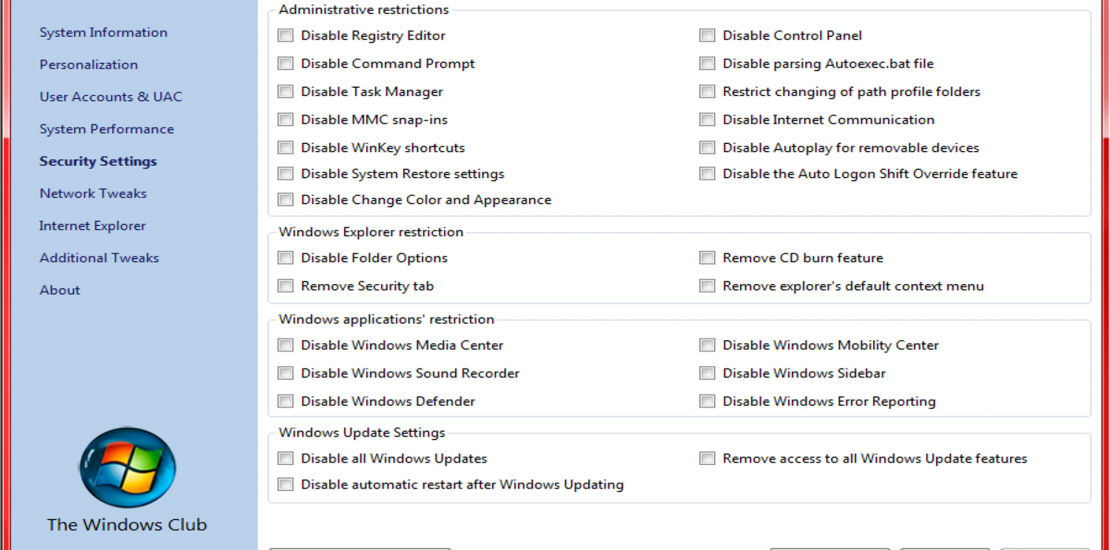
Task: Tick Disable automatic restart after Windows Updating
Action: pyautogui.click(x=285, y=485)
